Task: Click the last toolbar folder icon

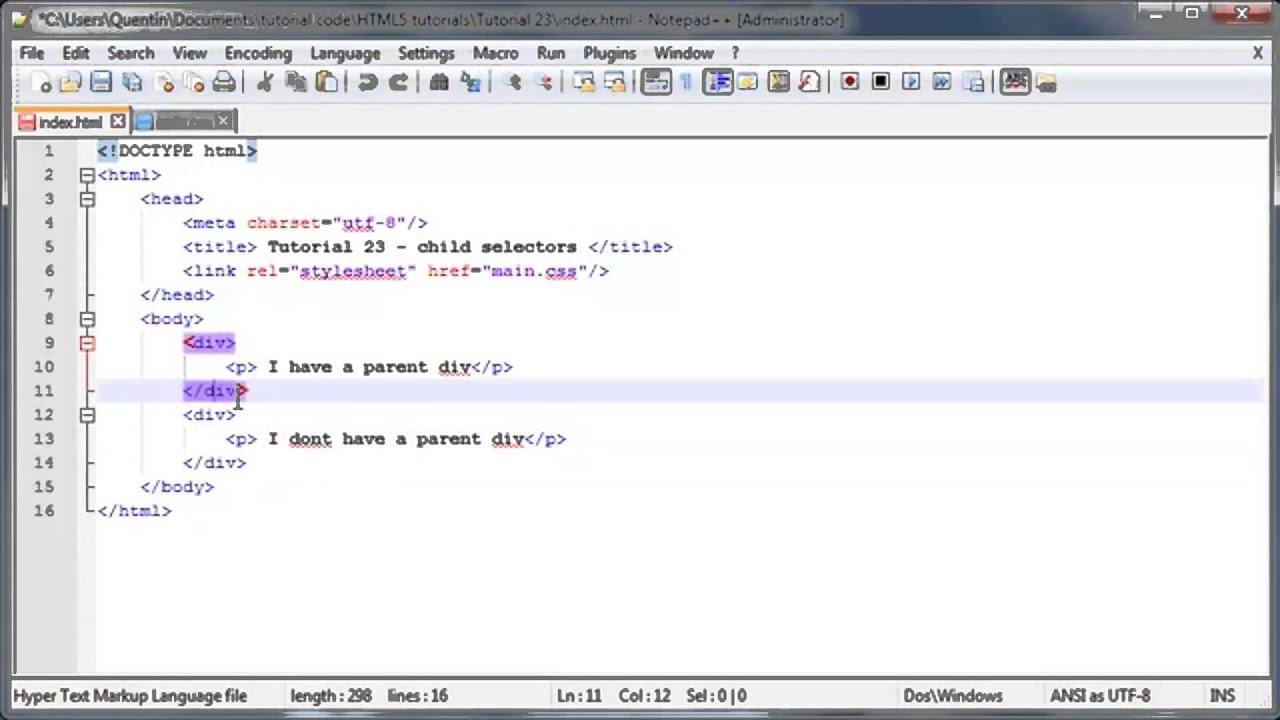Action: point(1046,83)
